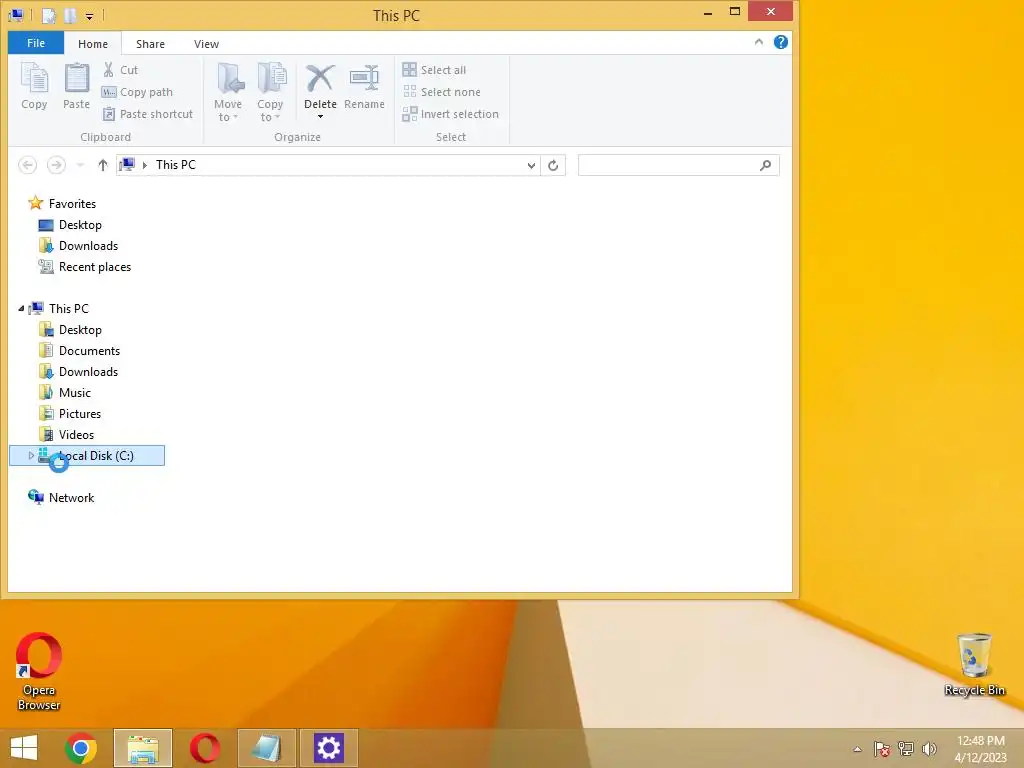Open the Copy to dropdown
Viewport: 1024px width, 768px height.
(270, 92)
